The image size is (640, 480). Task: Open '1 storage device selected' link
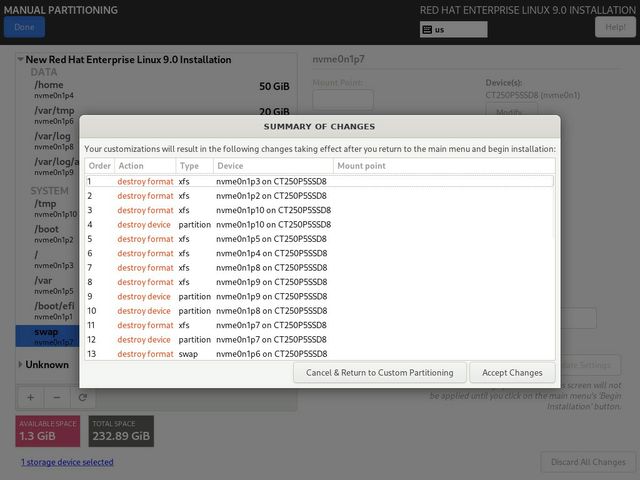pos(67,462)
